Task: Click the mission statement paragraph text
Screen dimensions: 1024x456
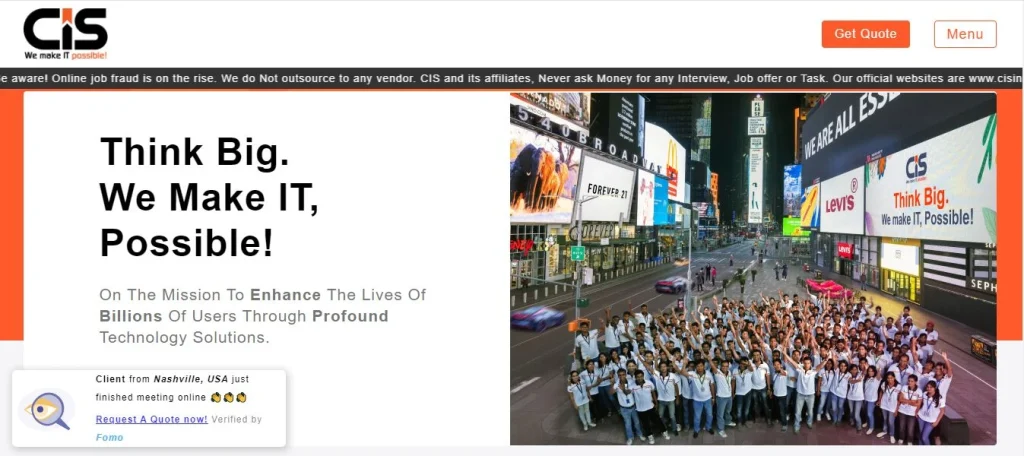Action: (263, 316)
